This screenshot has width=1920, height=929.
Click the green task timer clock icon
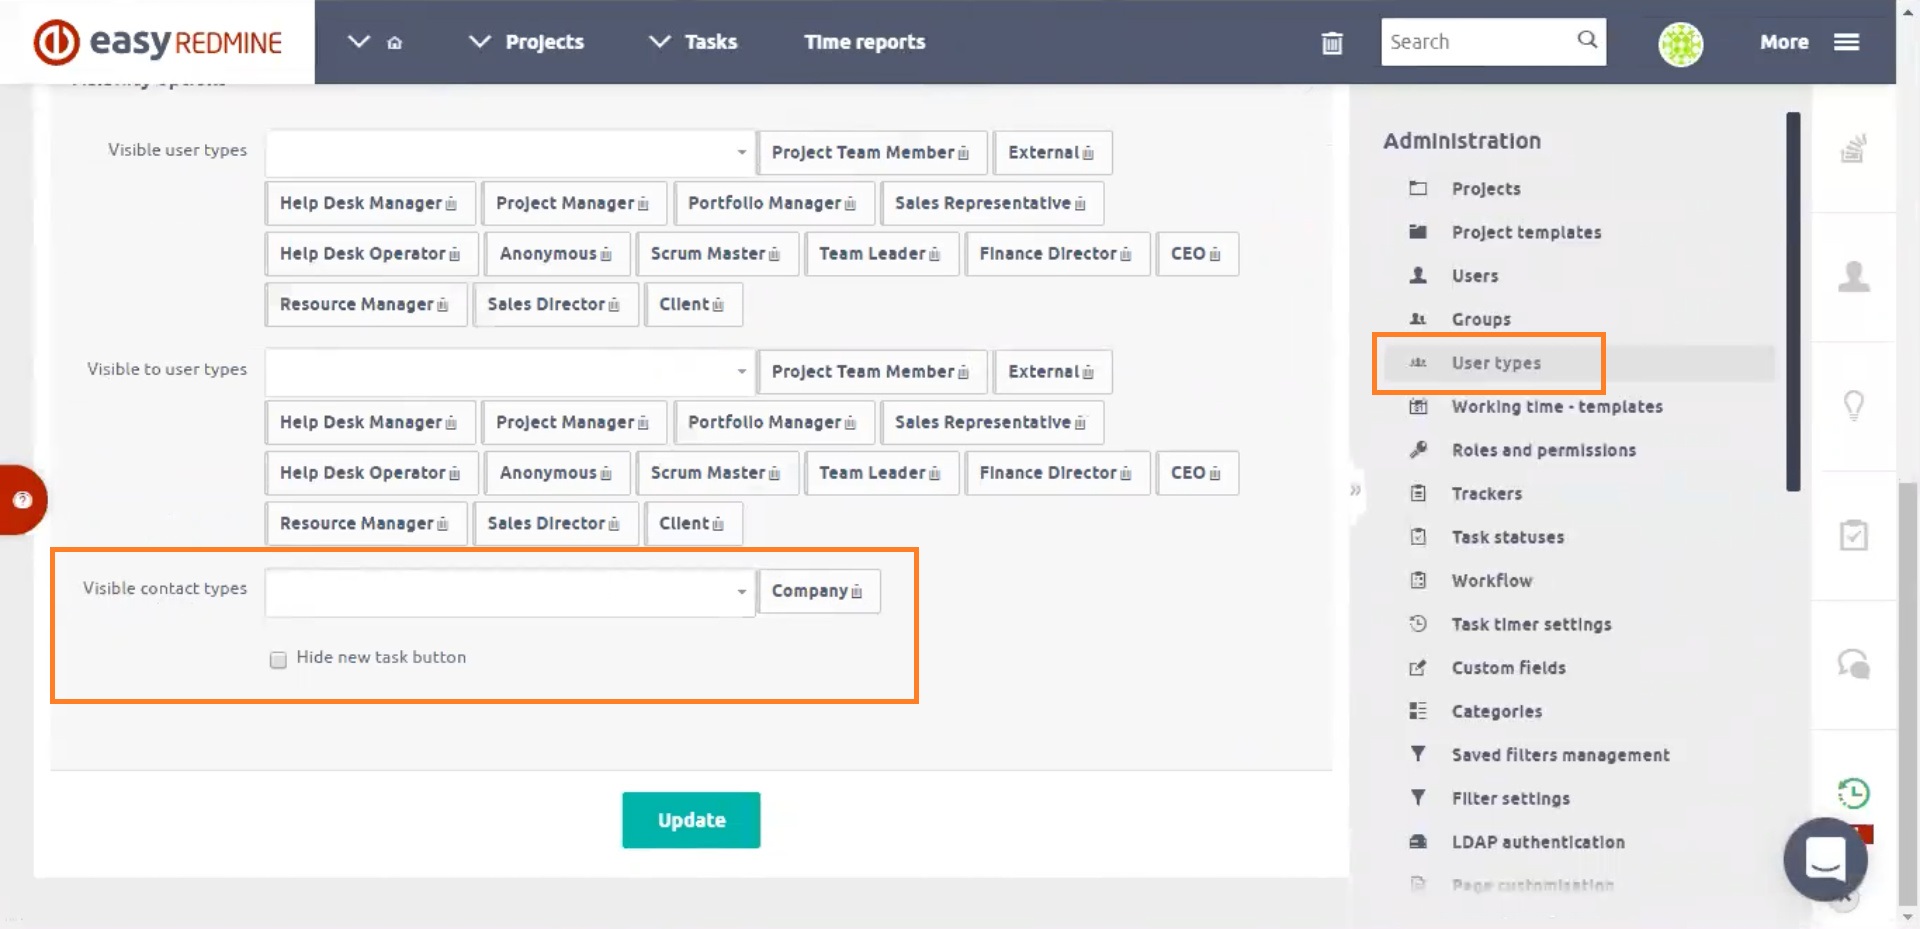(1853, 793)
